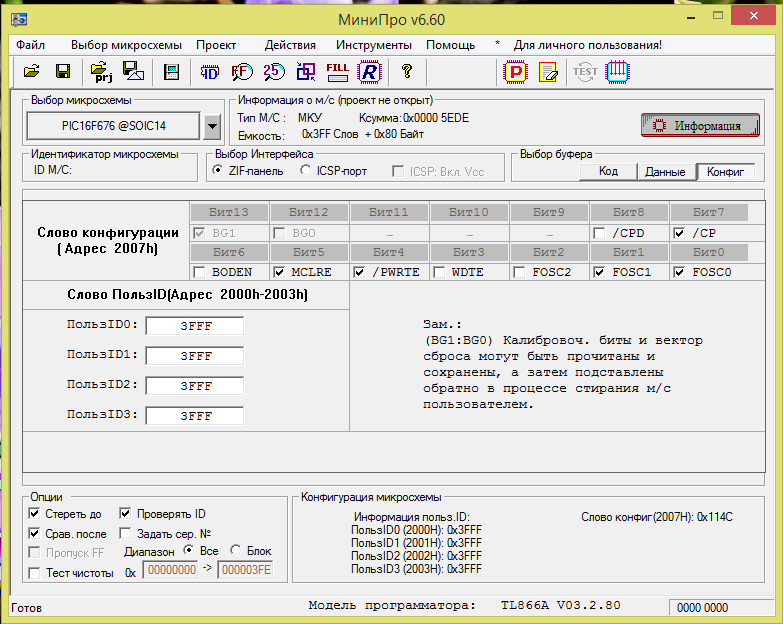Click the ПользID0 value field
The image size is (783, 624).
(195, 326)
